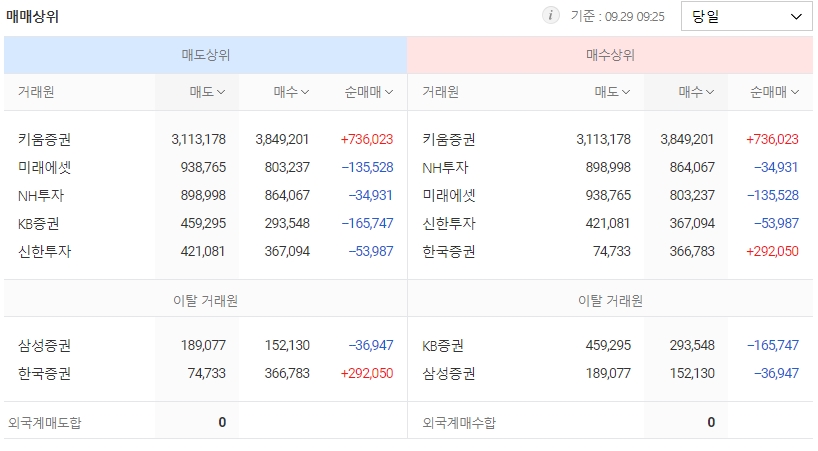Select 신한투자 row in 매수상위 table
Screen dimensions: 818x451
tap(610, 223)
